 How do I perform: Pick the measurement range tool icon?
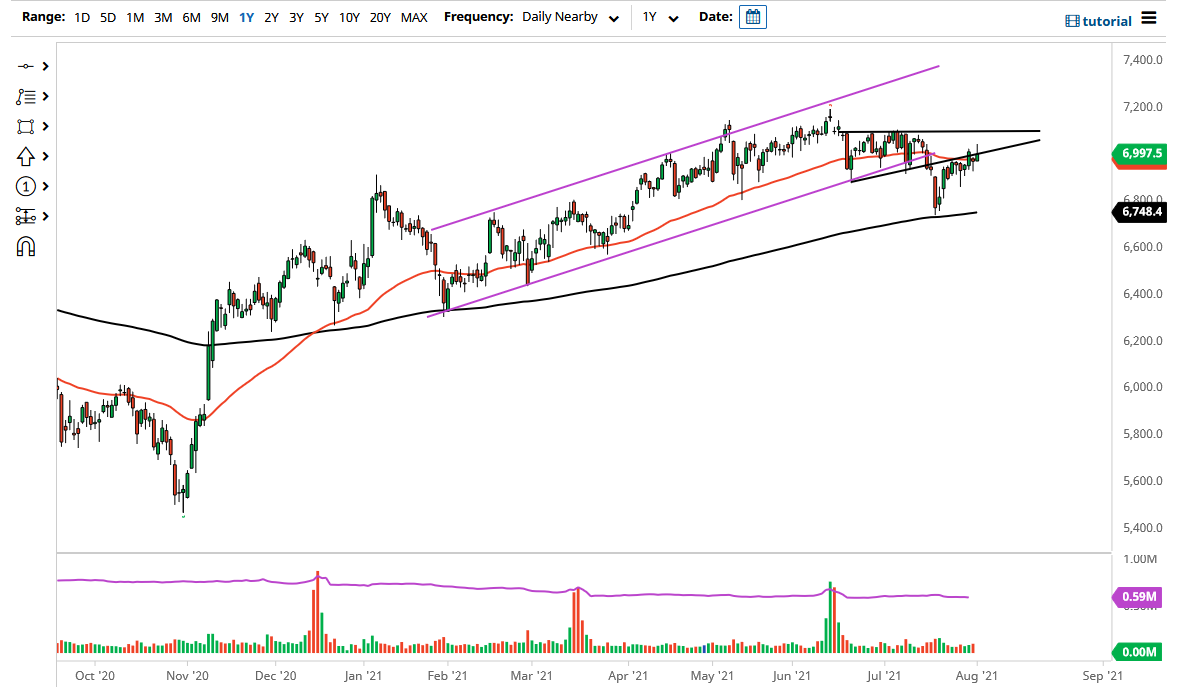click(x=26, y=216)
